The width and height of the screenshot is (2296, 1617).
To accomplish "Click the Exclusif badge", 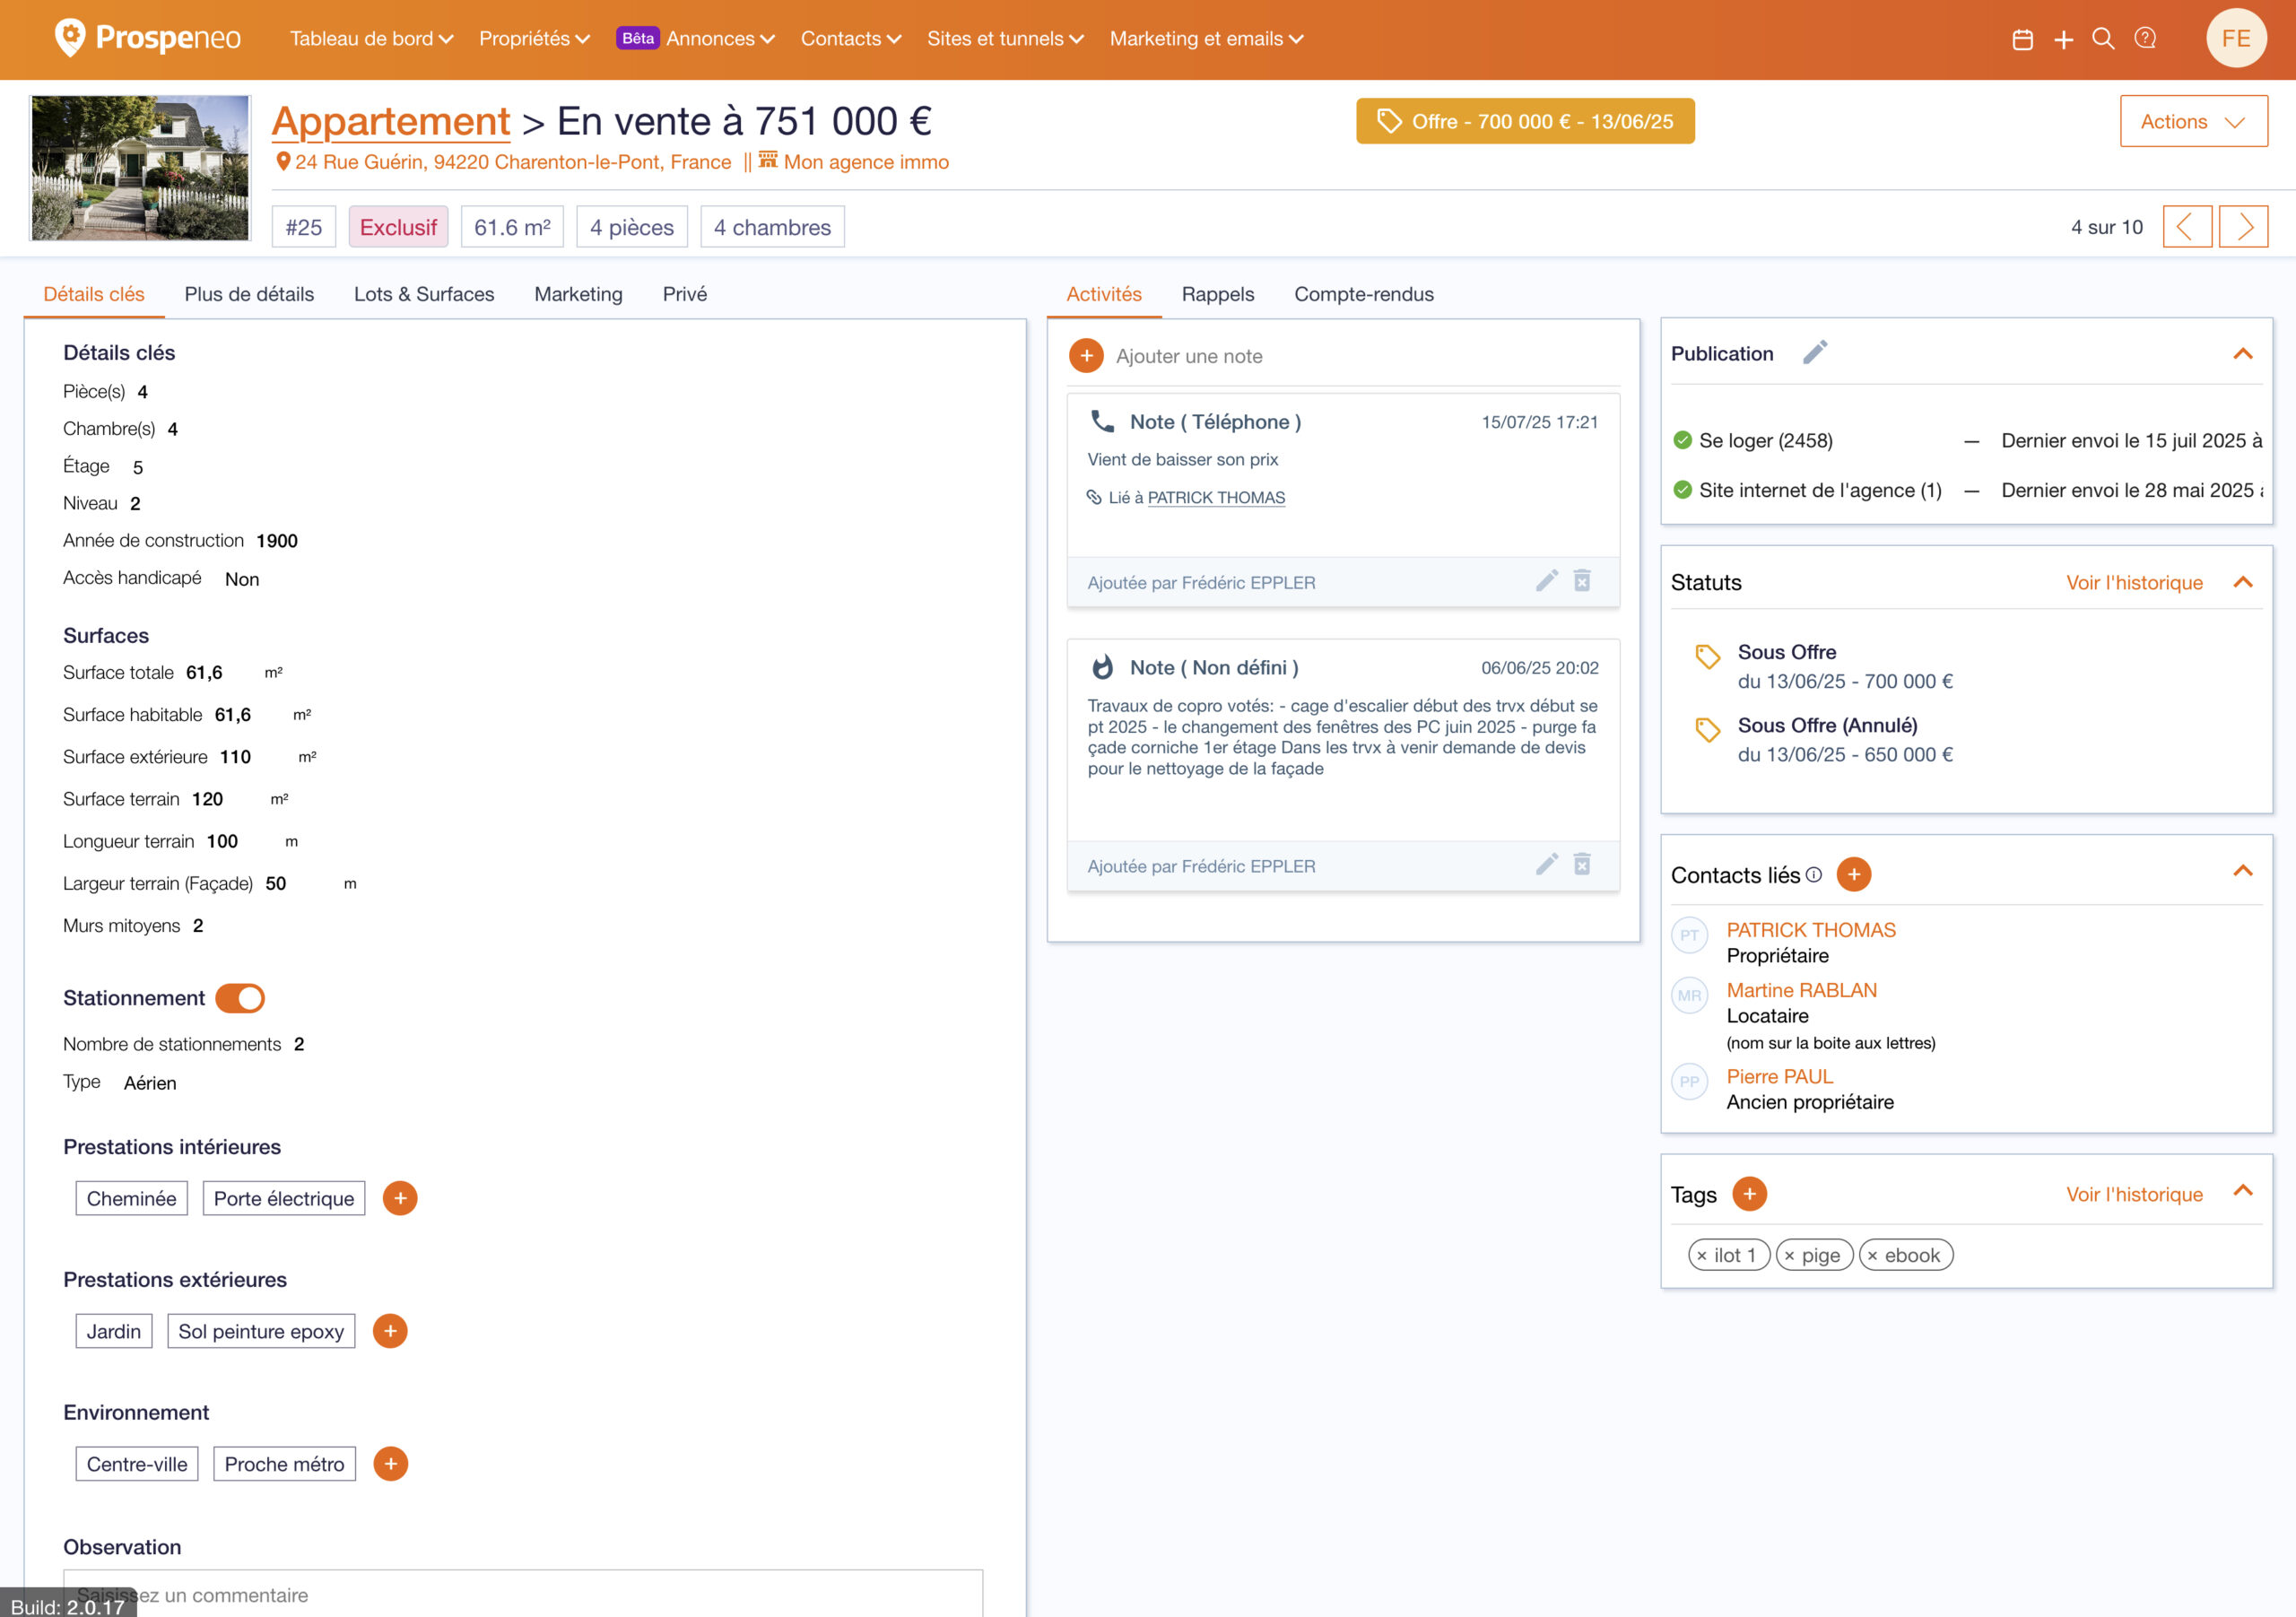I will tap(398, 227).
